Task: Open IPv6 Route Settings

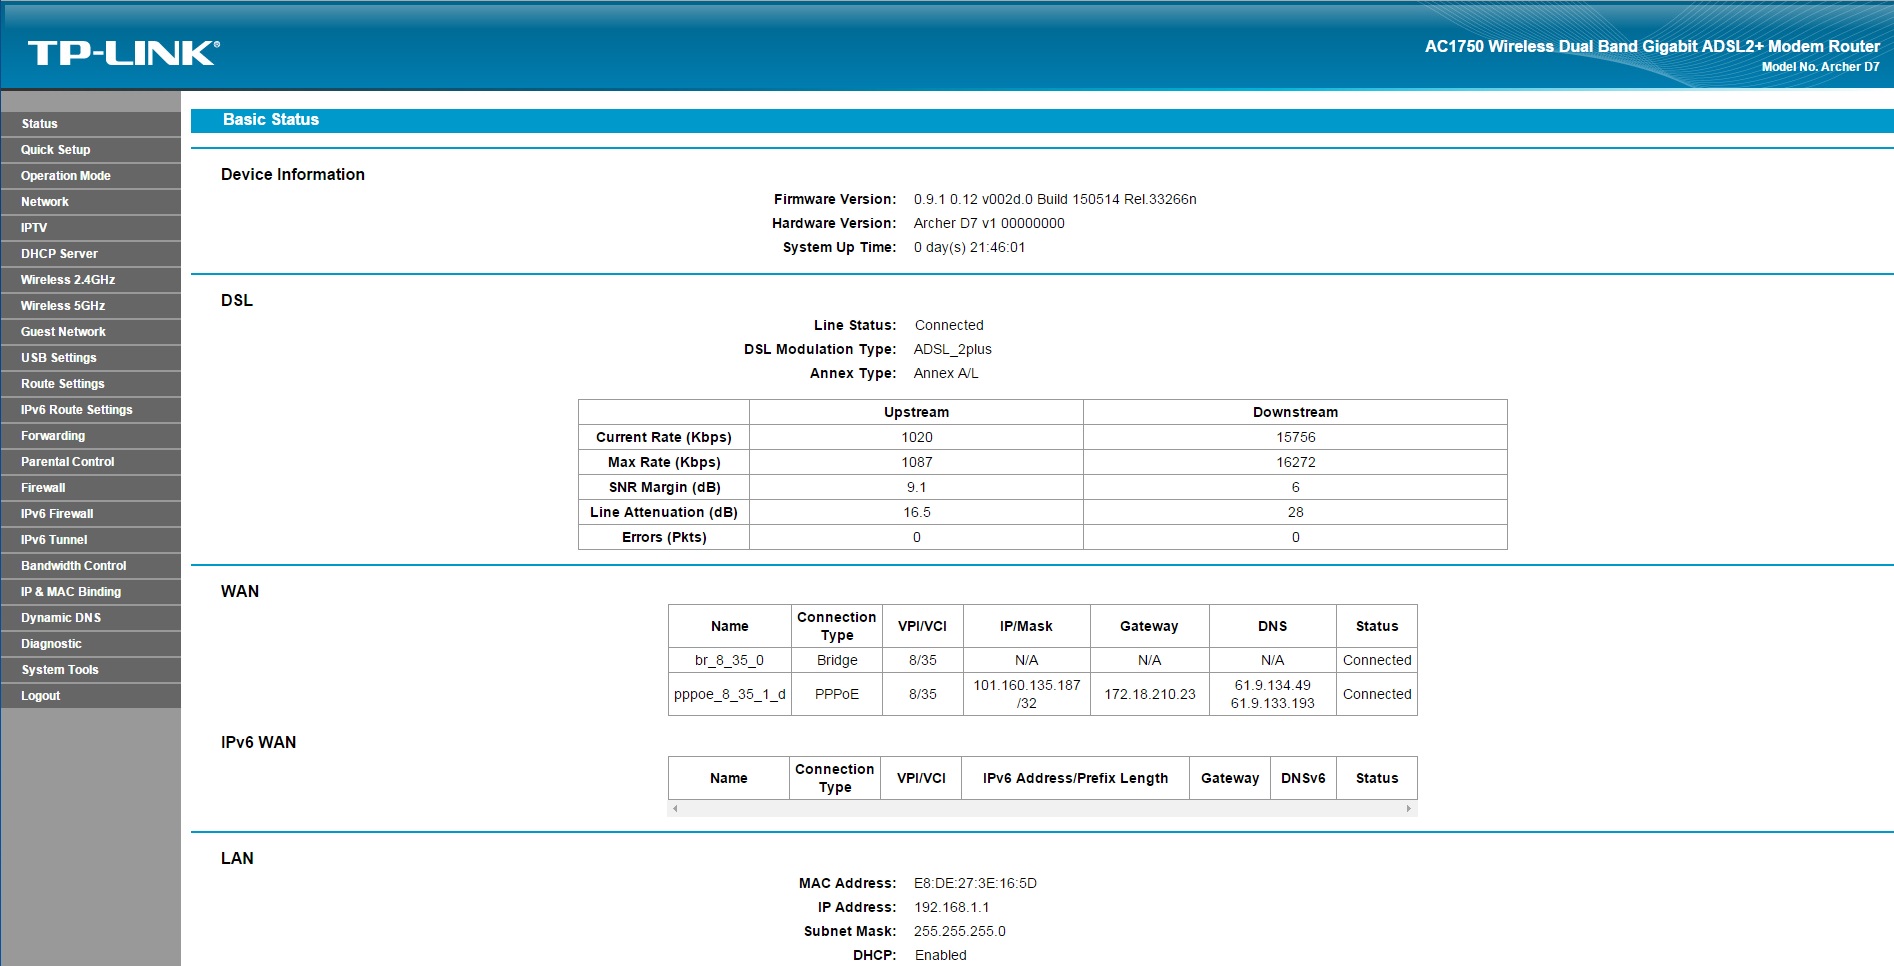Action: click(91, 410)
